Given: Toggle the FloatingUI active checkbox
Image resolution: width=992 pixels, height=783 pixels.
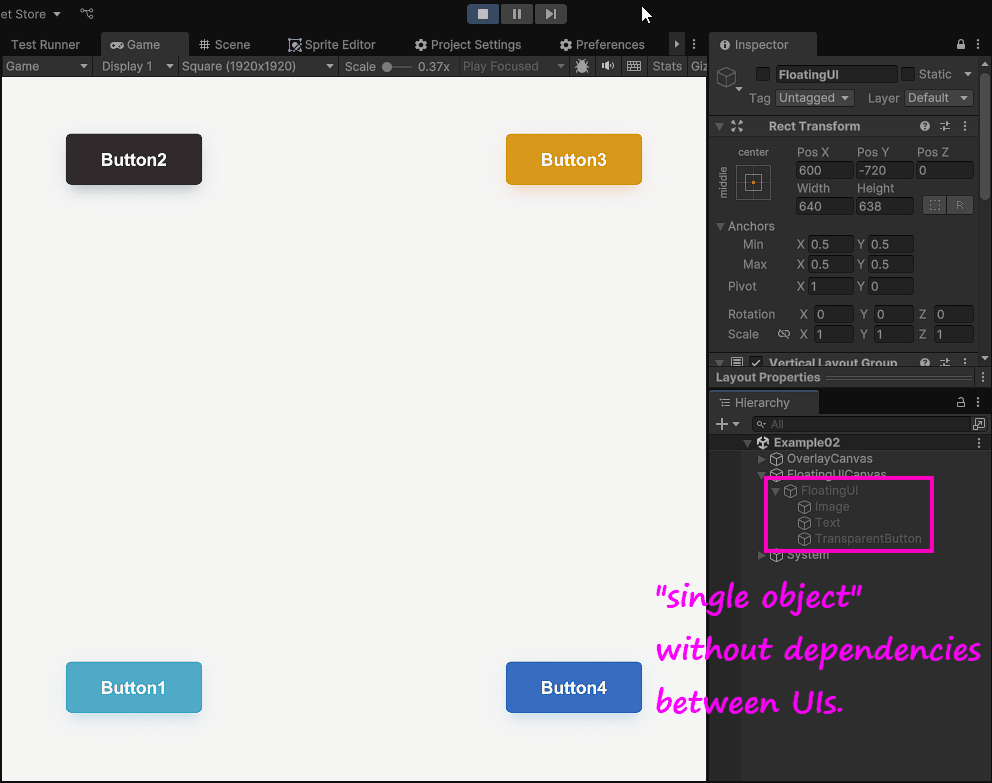Looking at the screenshot, I should pos(763,75).
